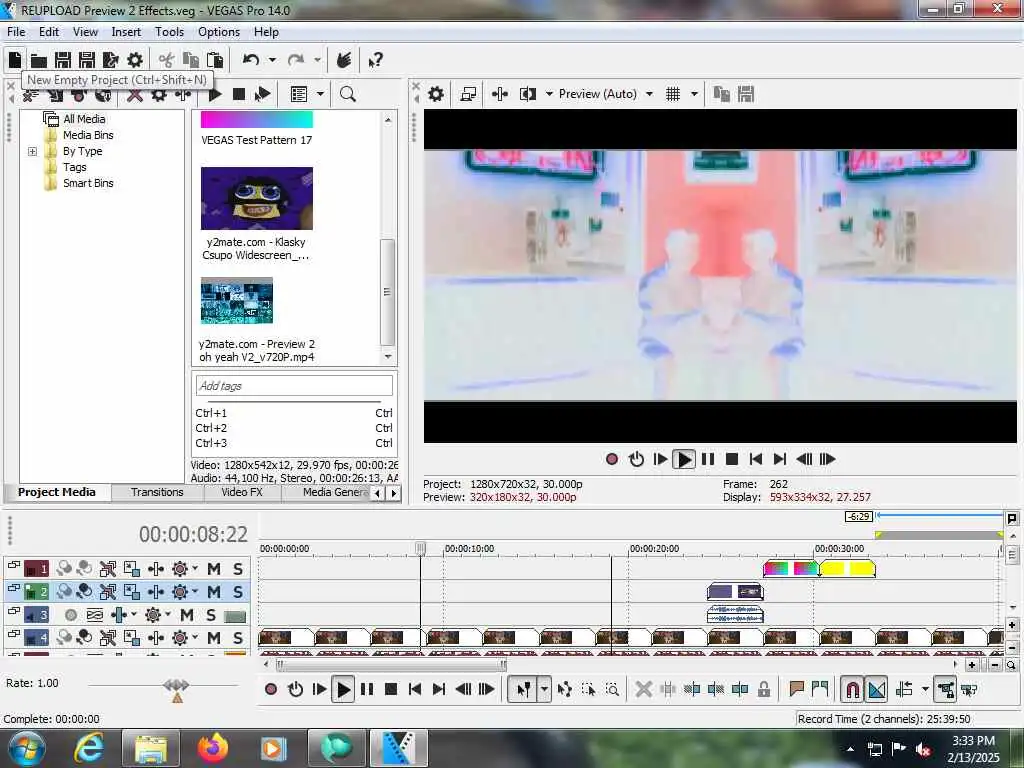Toggle Split Screen View in preview

click(527, 94)
